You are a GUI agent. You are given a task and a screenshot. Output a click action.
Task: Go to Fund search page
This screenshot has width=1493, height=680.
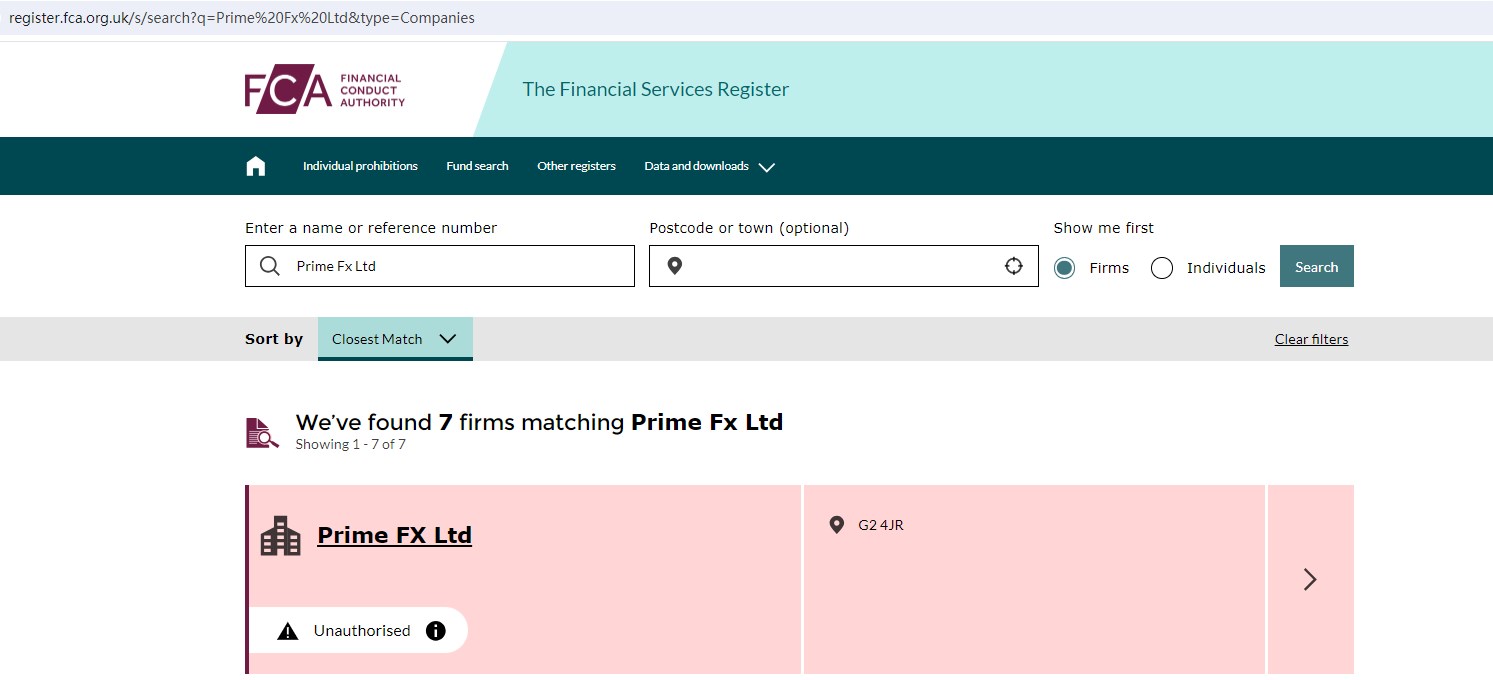pyautogui.click(x=477, y=166)
